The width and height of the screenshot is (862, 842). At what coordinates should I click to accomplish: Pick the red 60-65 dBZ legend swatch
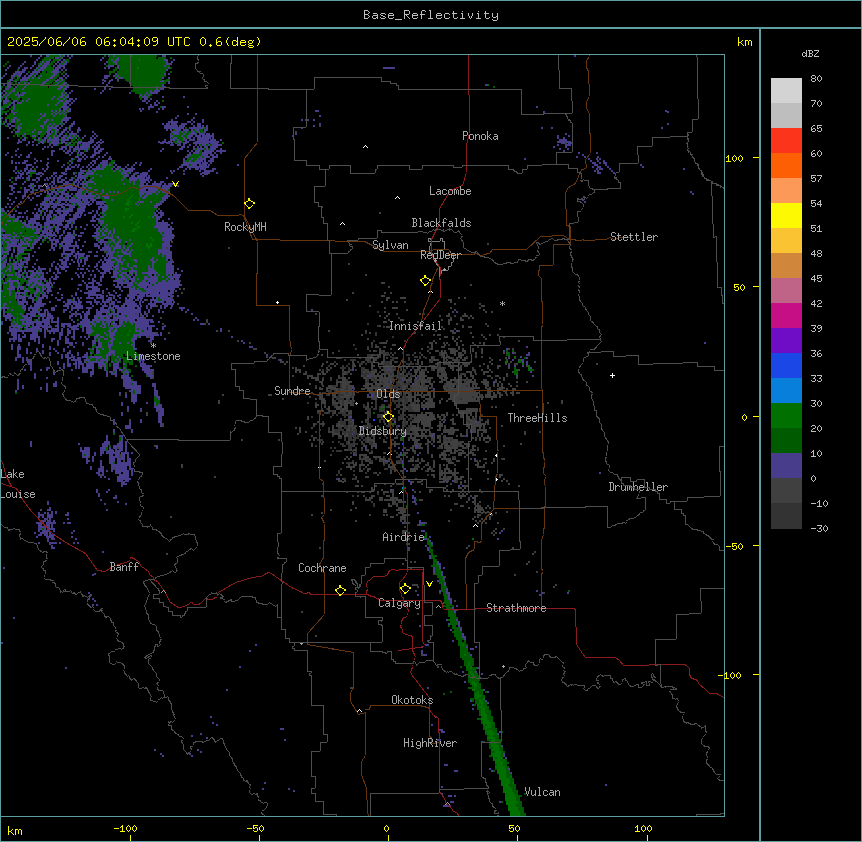click(786, 141)
